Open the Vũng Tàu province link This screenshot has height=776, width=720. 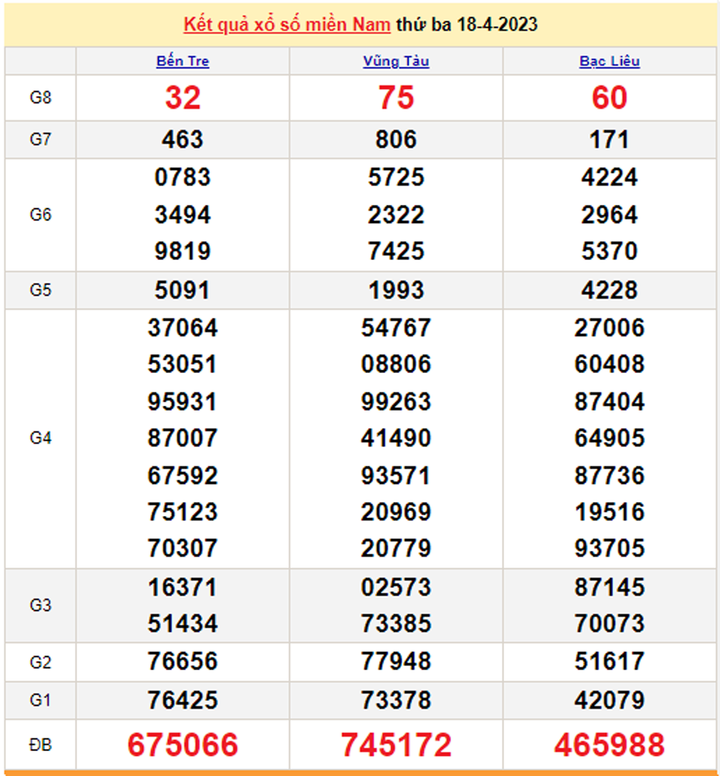click(x=396, y=61)
